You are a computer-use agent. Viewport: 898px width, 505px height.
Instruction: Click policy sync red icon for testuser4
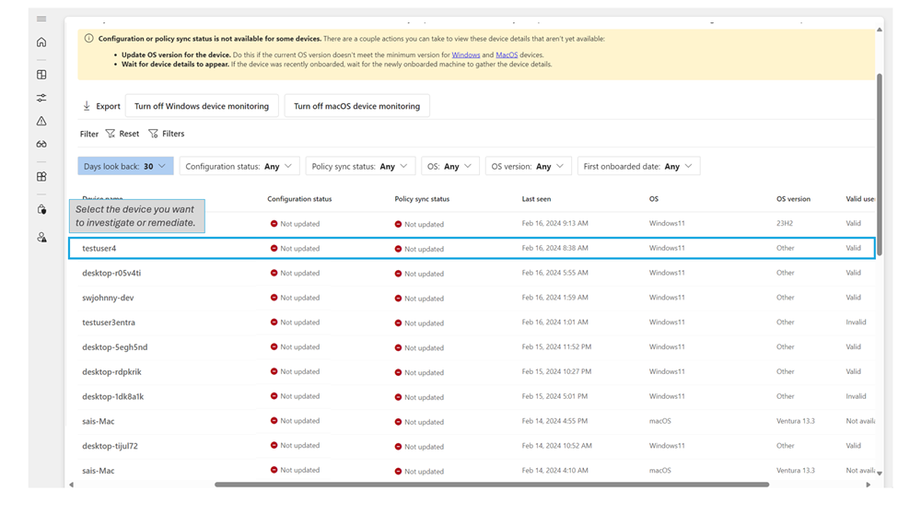coord(398,249)
